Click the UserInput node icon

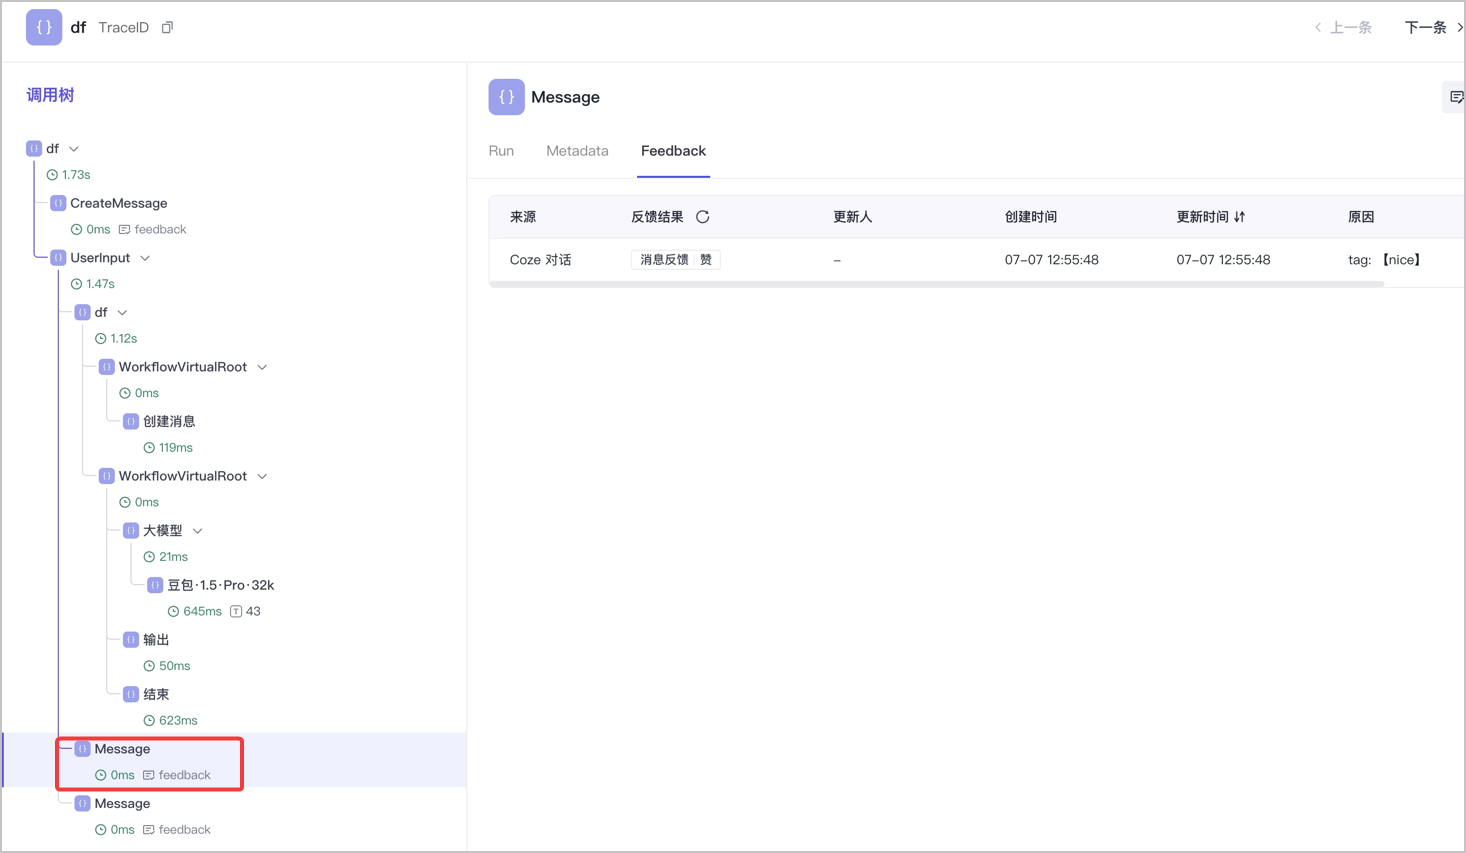pyautogui.click(x=58, y=258)
